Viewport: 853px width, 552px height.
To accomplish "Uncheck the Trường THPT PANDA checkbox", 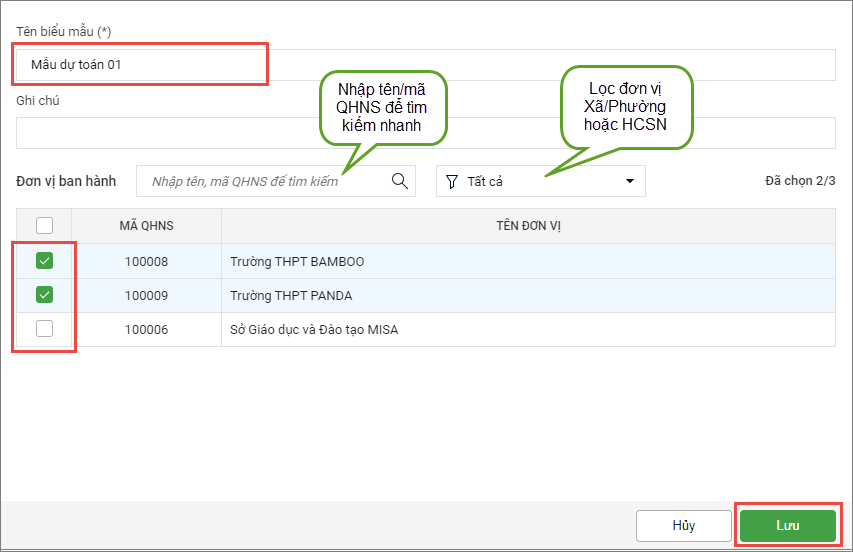I will pos(44,295).
